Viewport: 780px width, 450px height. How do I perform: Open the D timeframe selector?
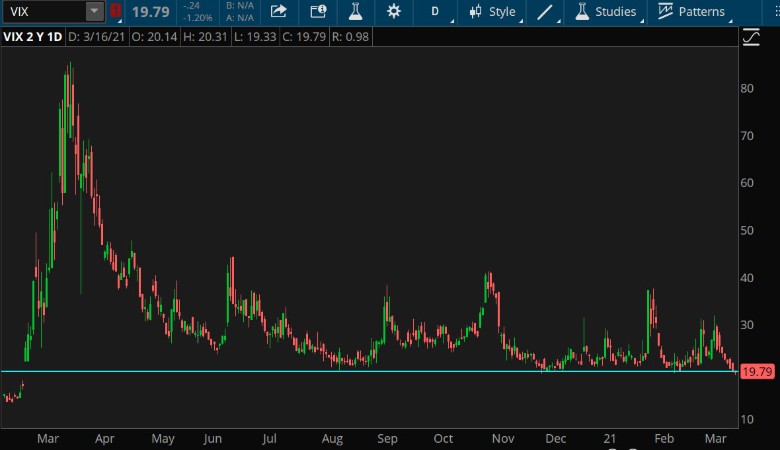tap(435, 11)
